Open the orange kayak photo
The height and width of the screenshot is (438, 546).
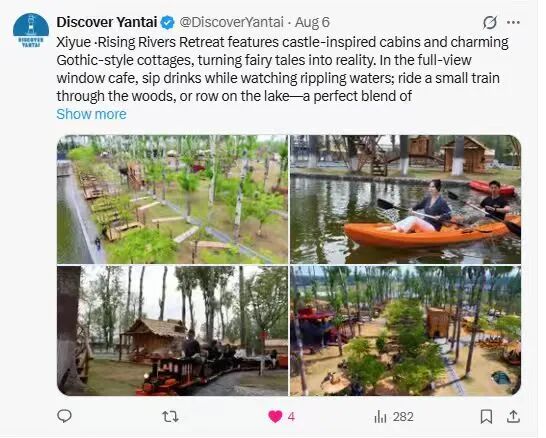(406, 199)
